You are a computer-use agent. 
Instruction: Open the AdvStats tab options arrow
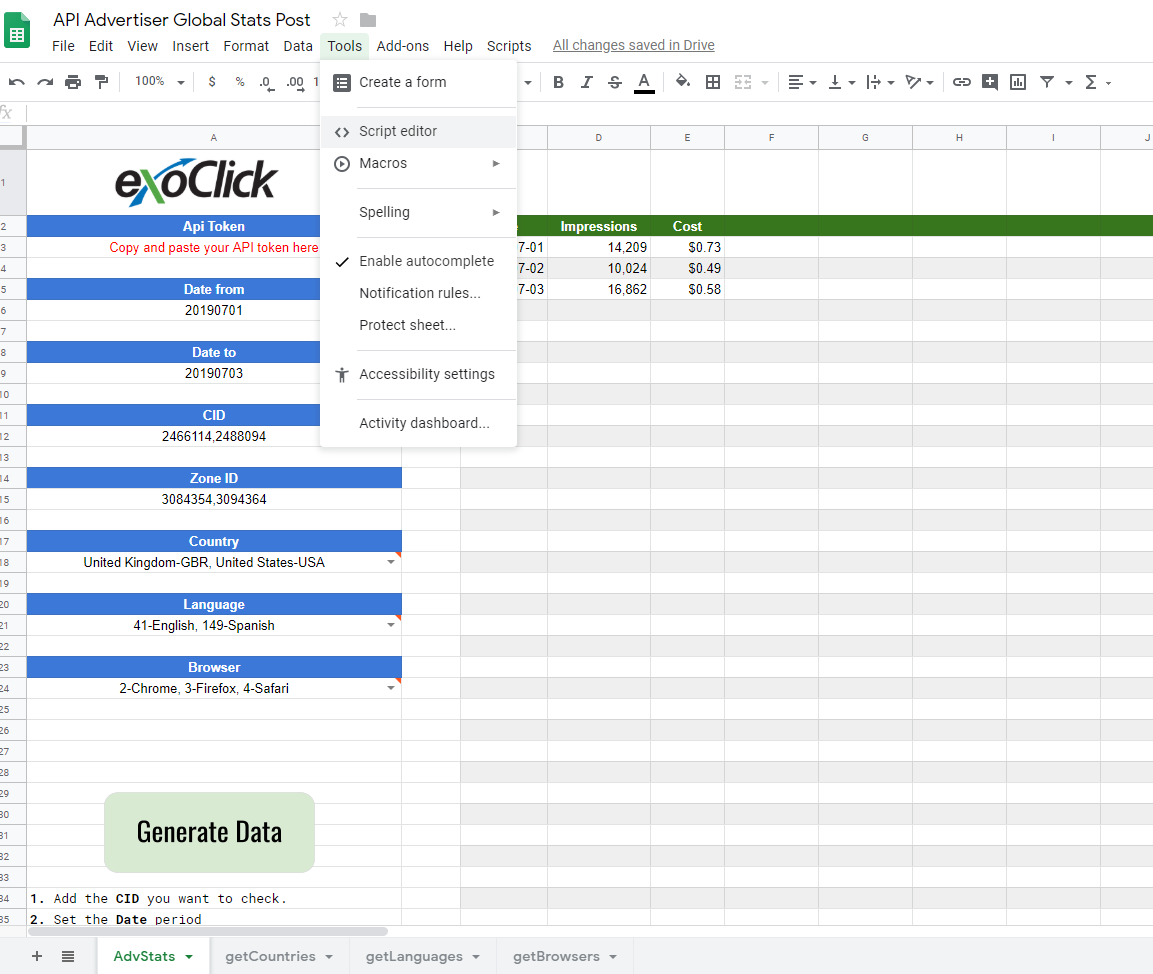pos(189,956)
